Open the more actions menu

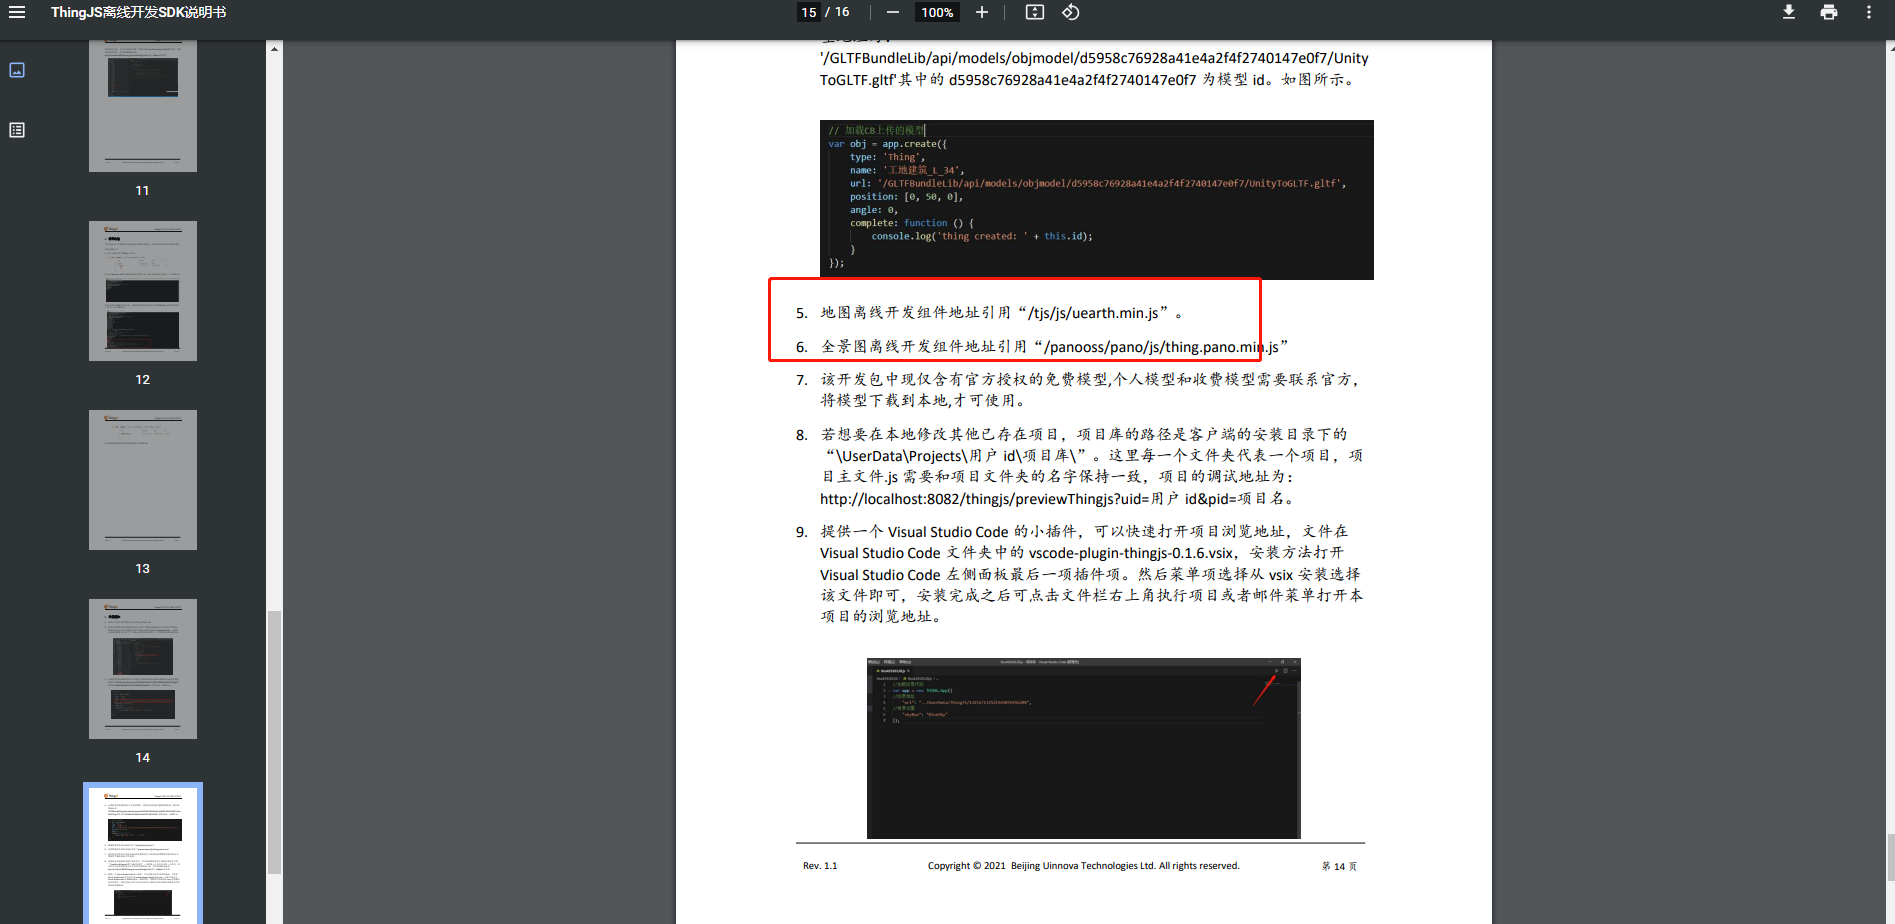click(1869, 12)
